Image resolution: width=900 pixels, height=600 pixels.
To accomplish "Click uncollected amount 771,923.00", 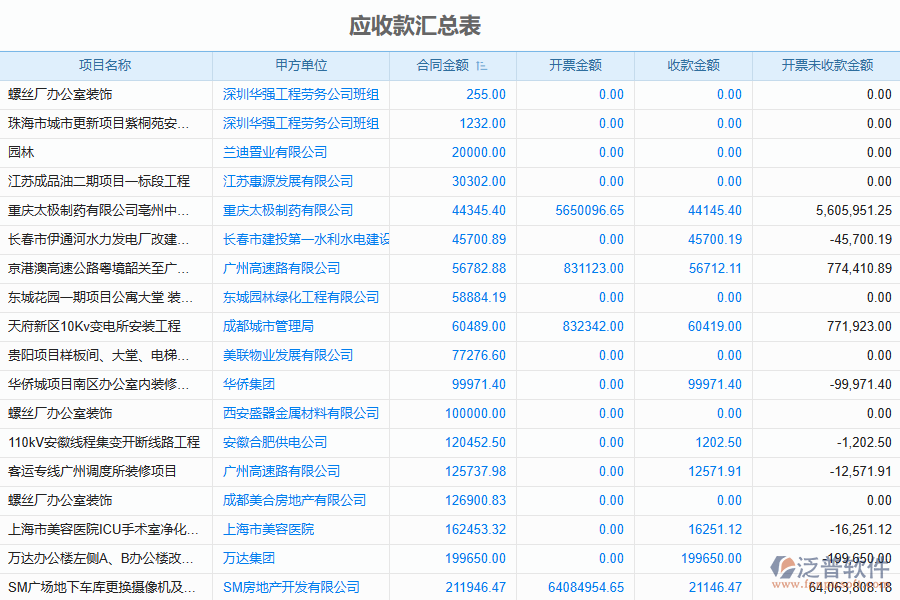I will [x=859, y=326].
